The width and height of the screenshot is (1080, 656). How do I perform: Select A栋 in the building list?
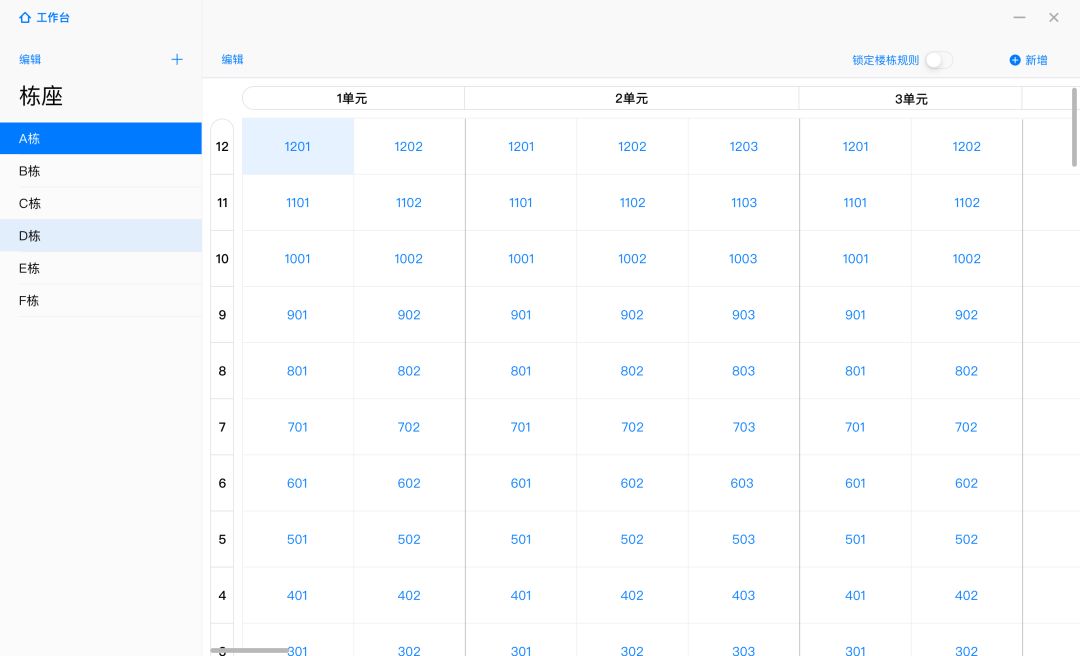101,139
